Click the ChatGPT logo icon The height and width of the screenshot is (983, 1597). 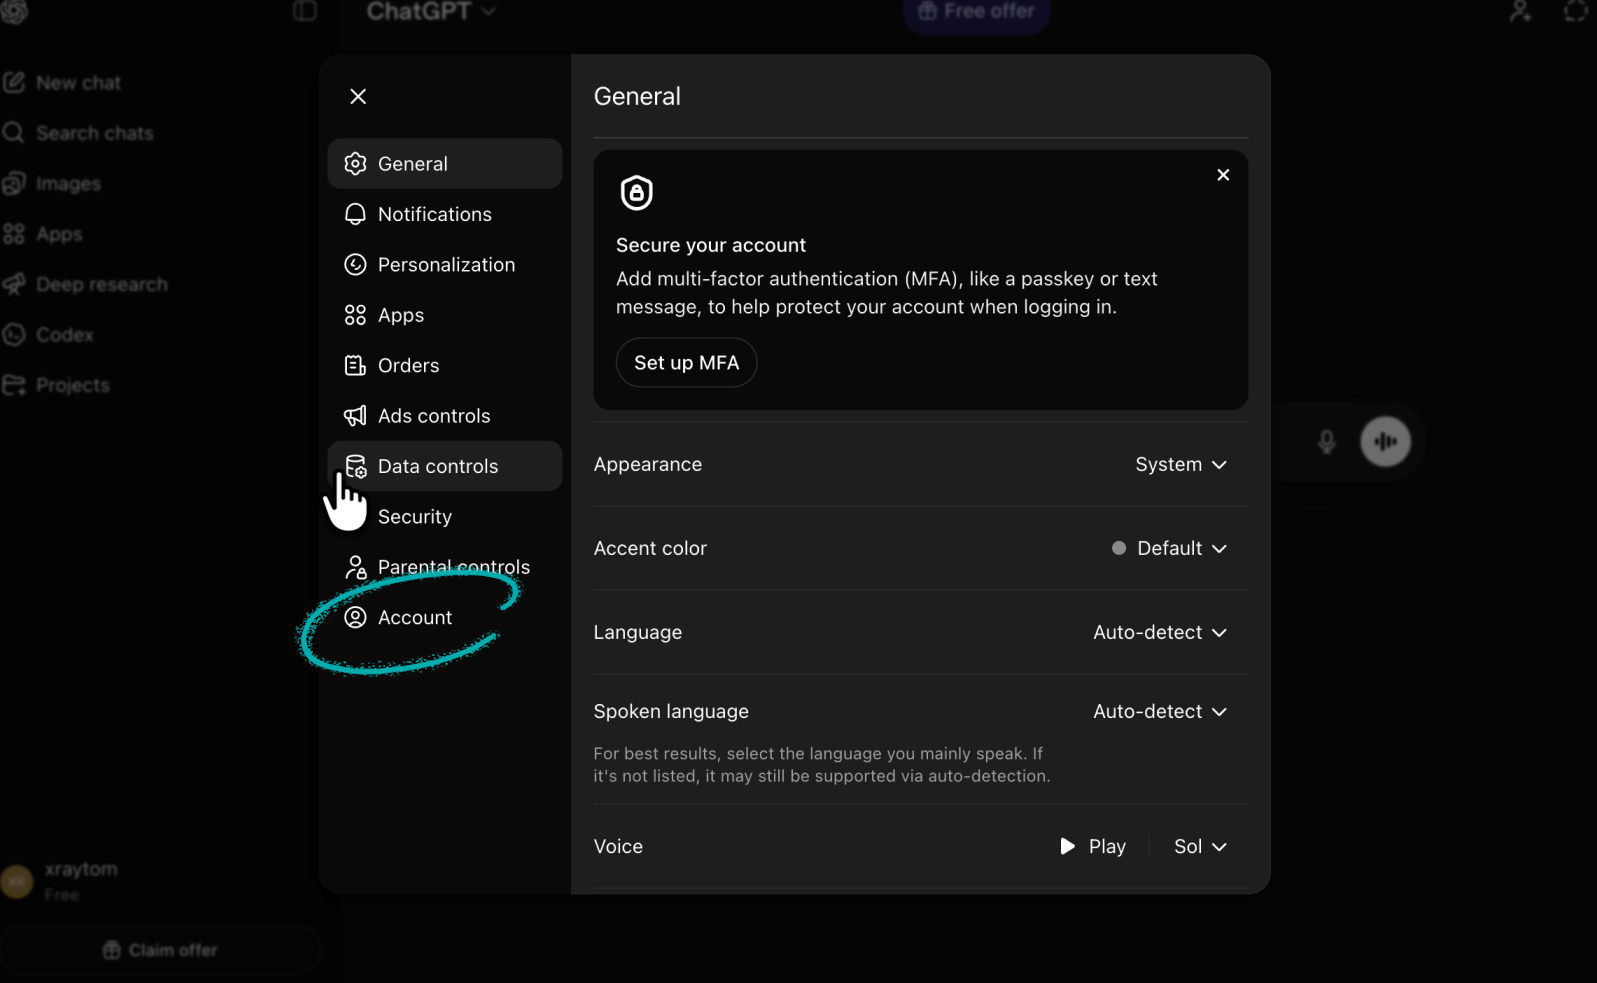(14, 11)
